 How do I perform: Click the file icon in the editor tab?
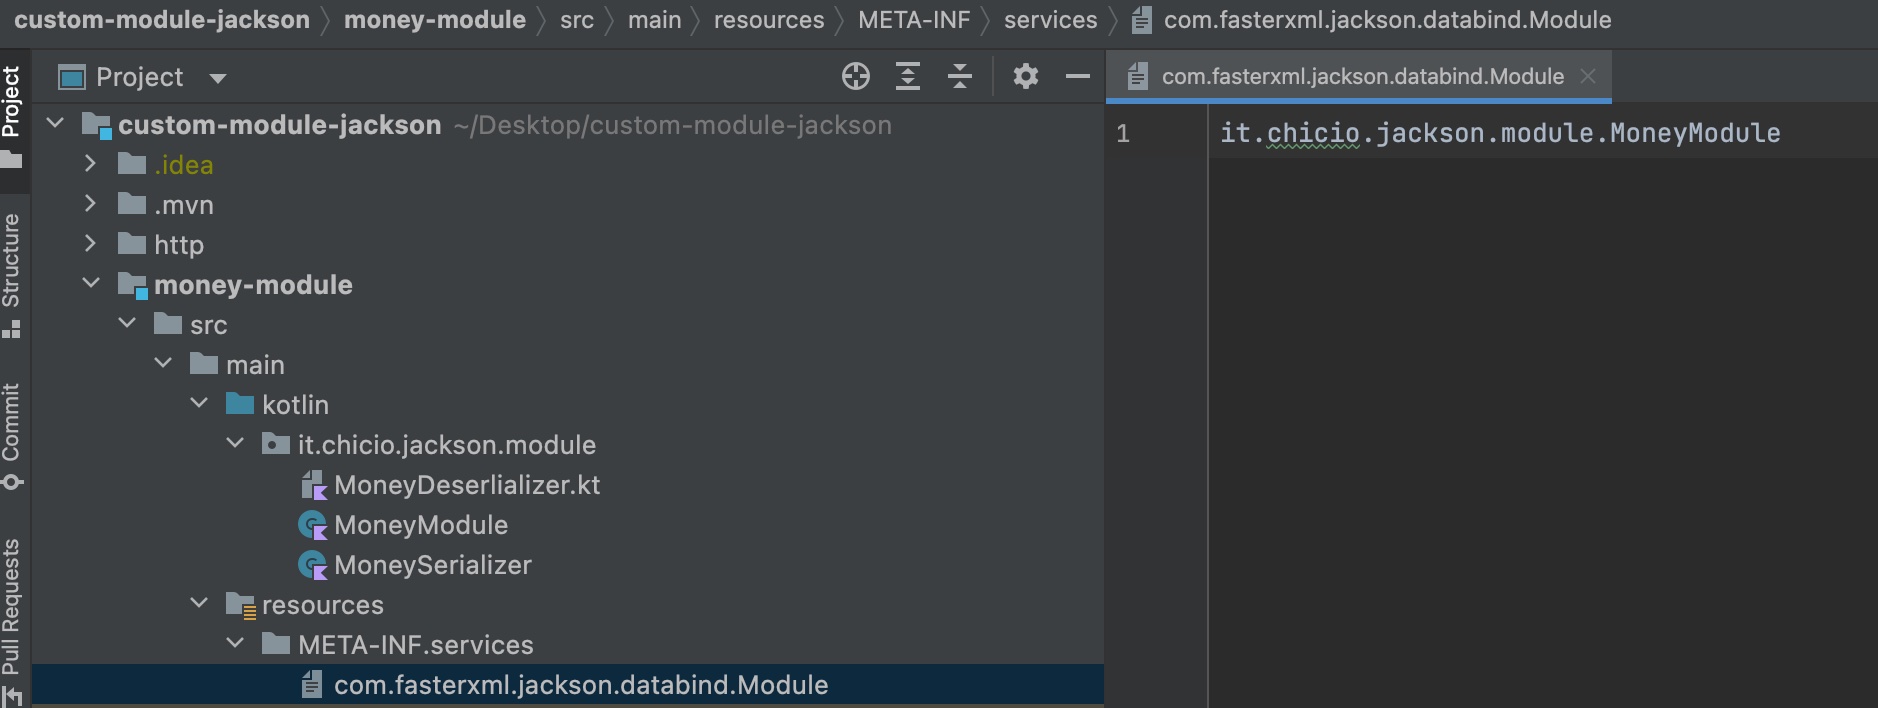tap(1138, 76)
